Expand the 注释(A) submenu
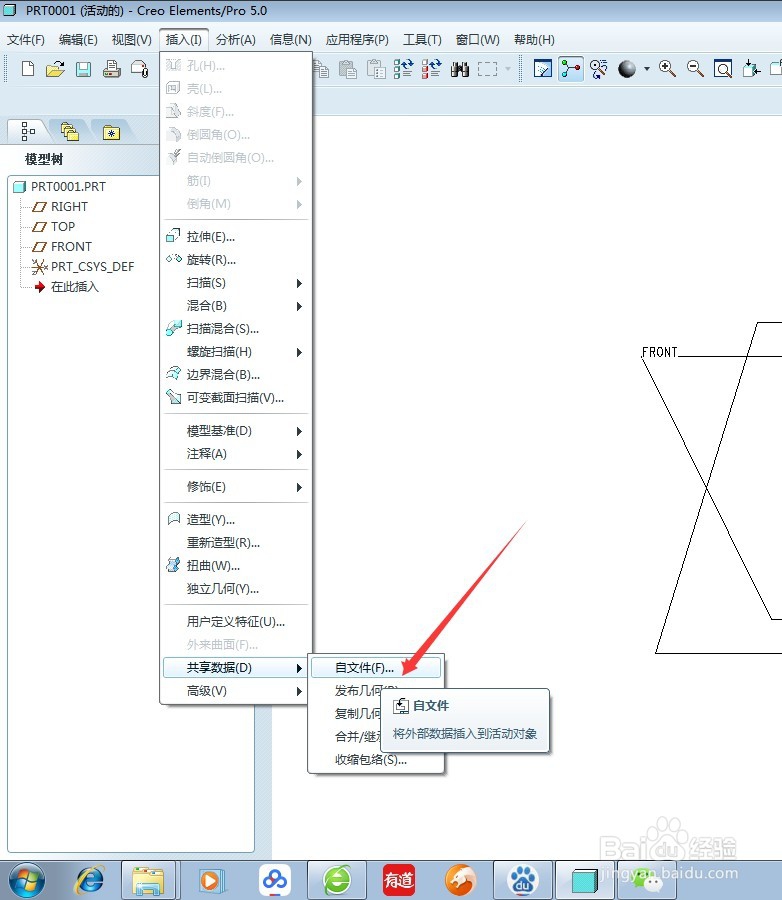Viewport: 782px width, 900px height. click(236, 454)
